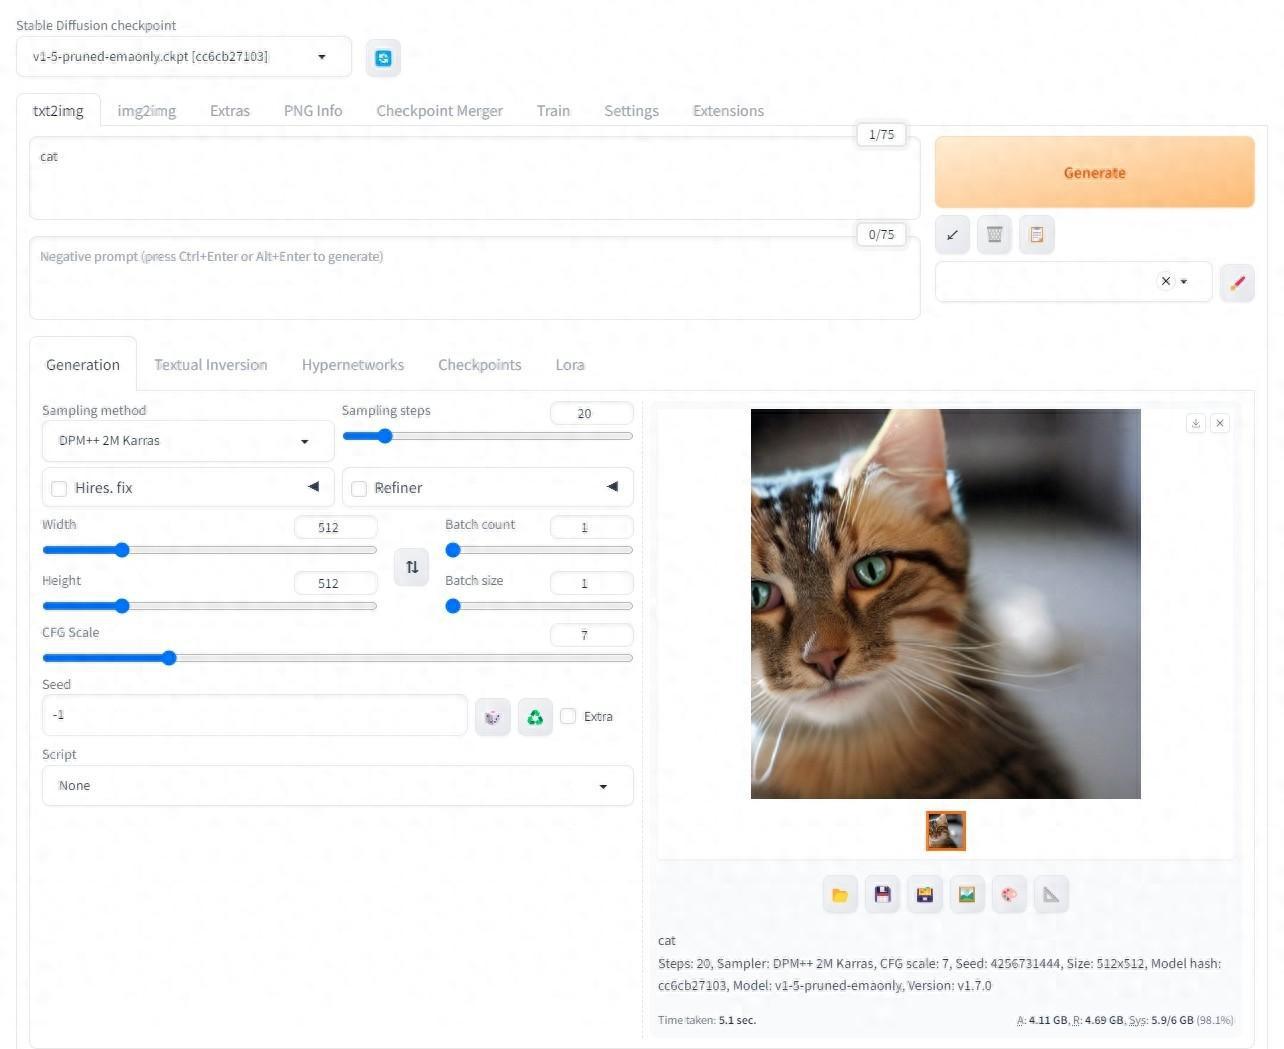Open the Extras tab
Screen dimensions: 1284x1049
[230, 111]
